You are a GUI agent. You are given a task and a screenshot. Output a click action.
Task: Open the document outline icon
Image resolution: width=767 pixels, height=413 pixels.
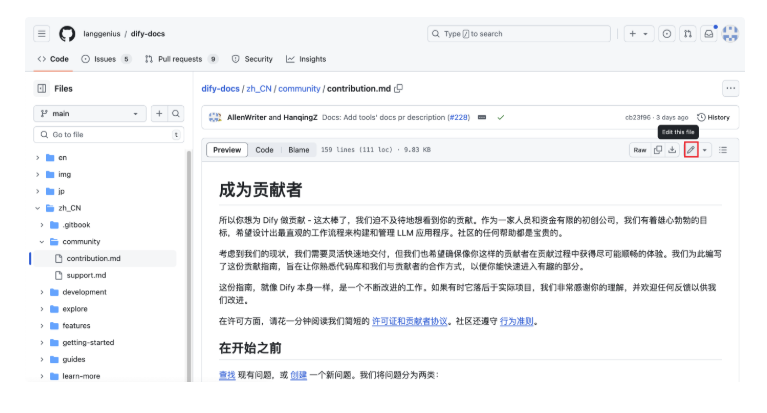pos(723,150)
